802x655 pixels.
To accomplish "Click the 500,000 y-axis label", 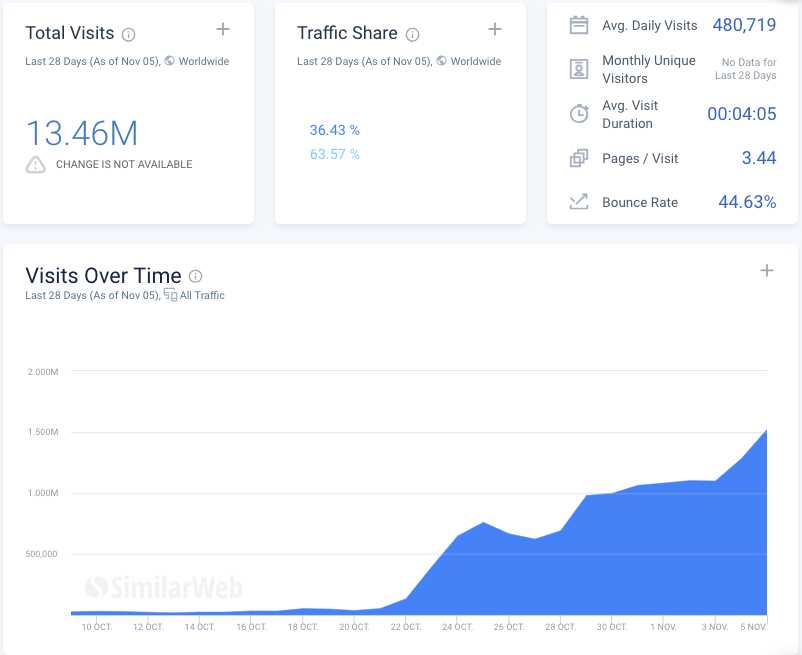I will 41,554.
